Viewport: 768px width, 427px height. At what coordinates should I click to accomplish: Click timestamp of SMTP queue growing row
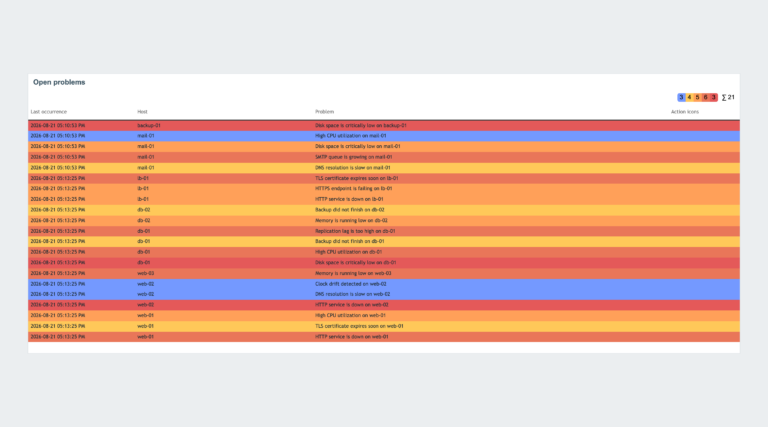[x=58, y=157]
